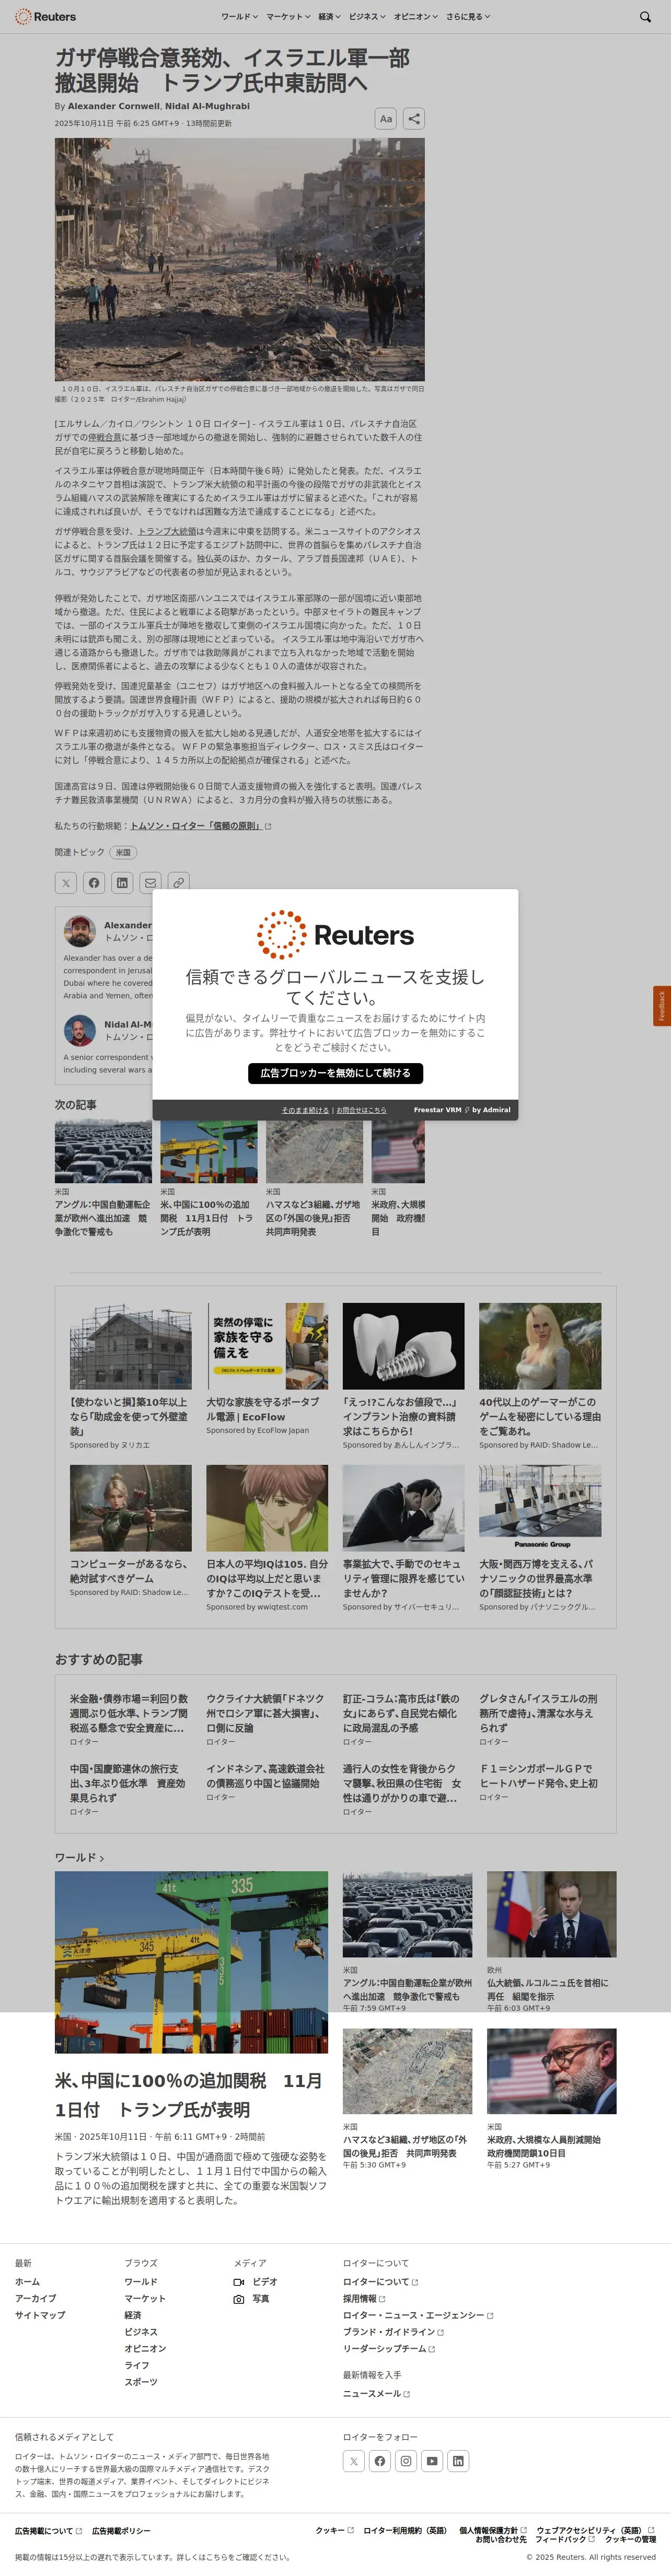Open クッキーの管理 in the bottom bar
The width and height of the screenshot is (671, 2576).
tap(630, 2539)
